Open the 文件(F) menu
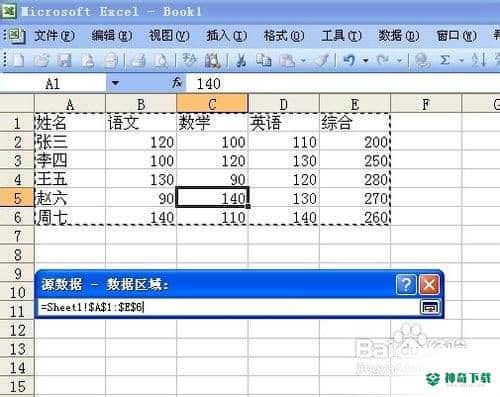The image size is (500, 397). pyautogui.click(x=54, y=36)
